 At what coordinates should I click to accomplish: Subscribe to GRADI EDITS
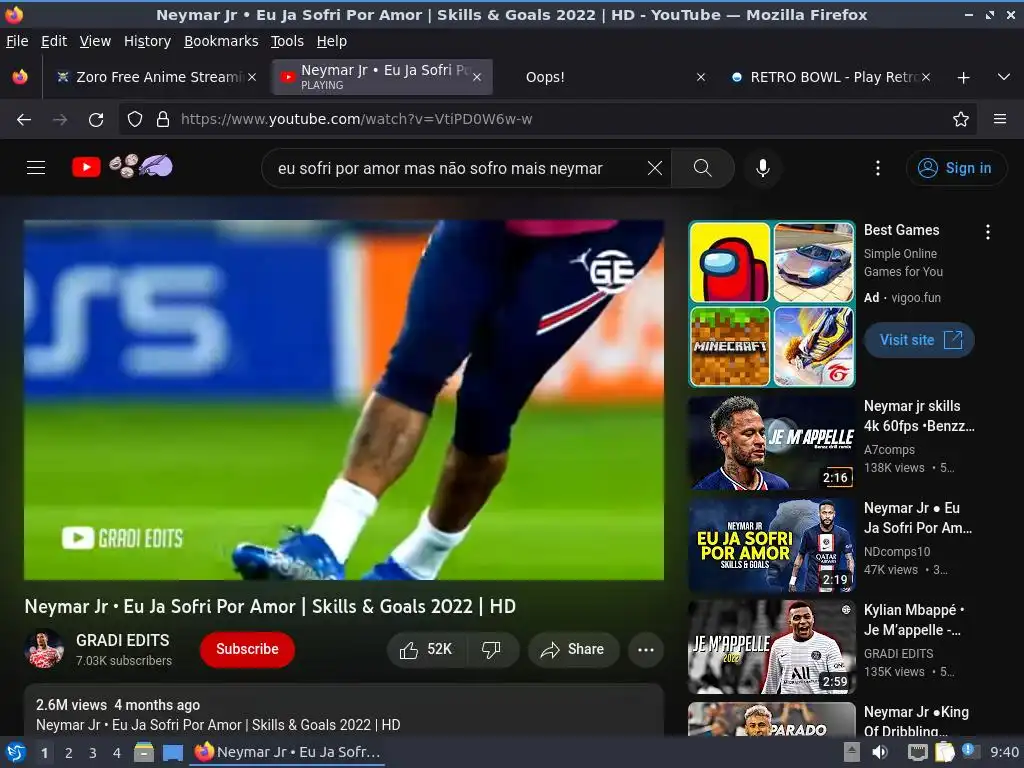click(x=247, y=649)
